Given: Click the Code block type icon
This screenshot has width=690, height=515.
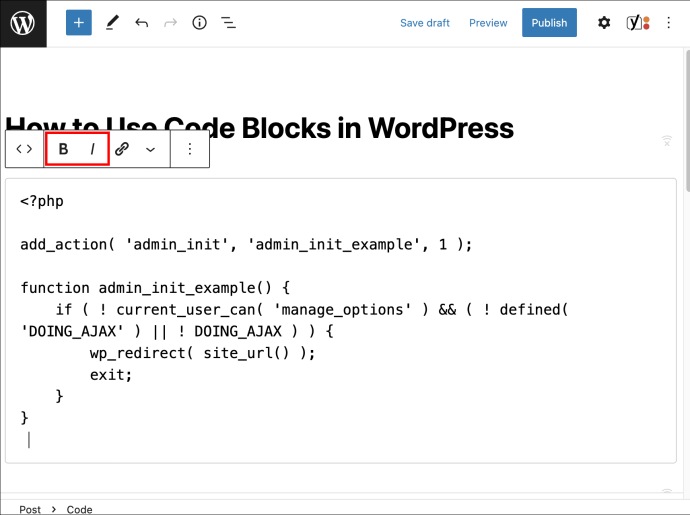Looking at the screenshot, I should pos(24,149).
